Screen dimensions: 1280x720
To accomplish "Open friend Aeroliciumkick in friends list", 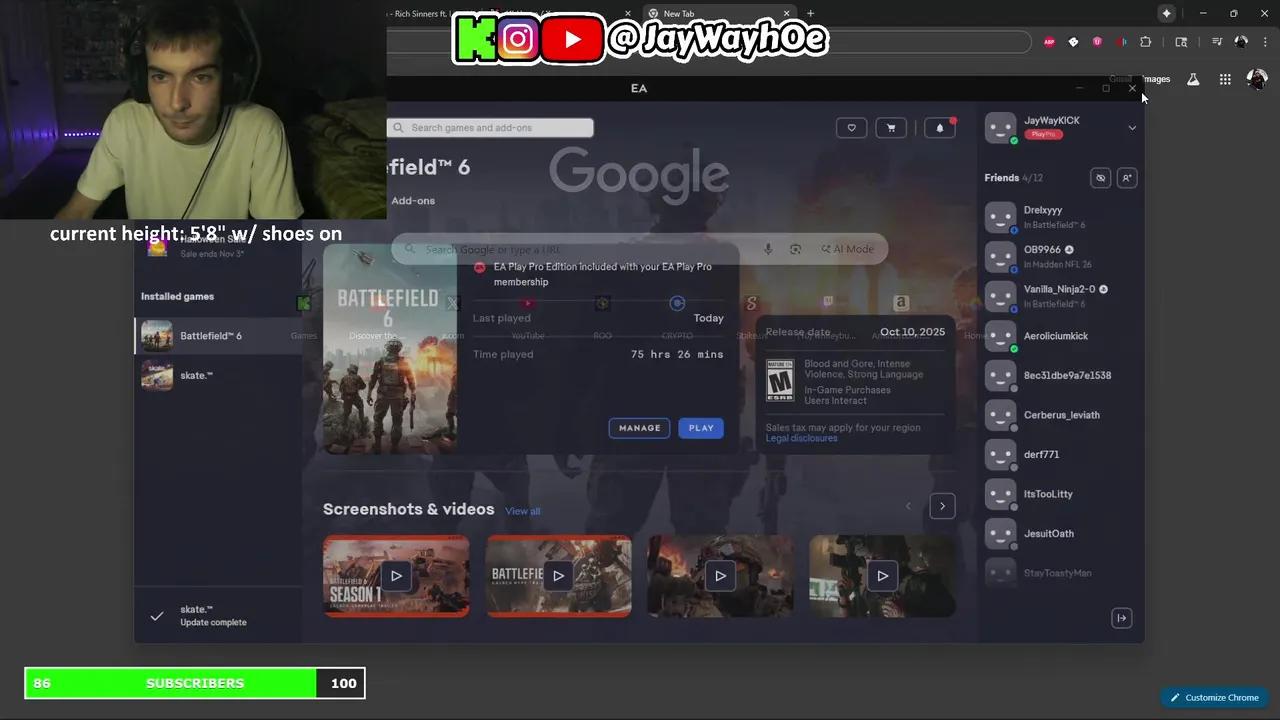I will tap(1060, 336).
